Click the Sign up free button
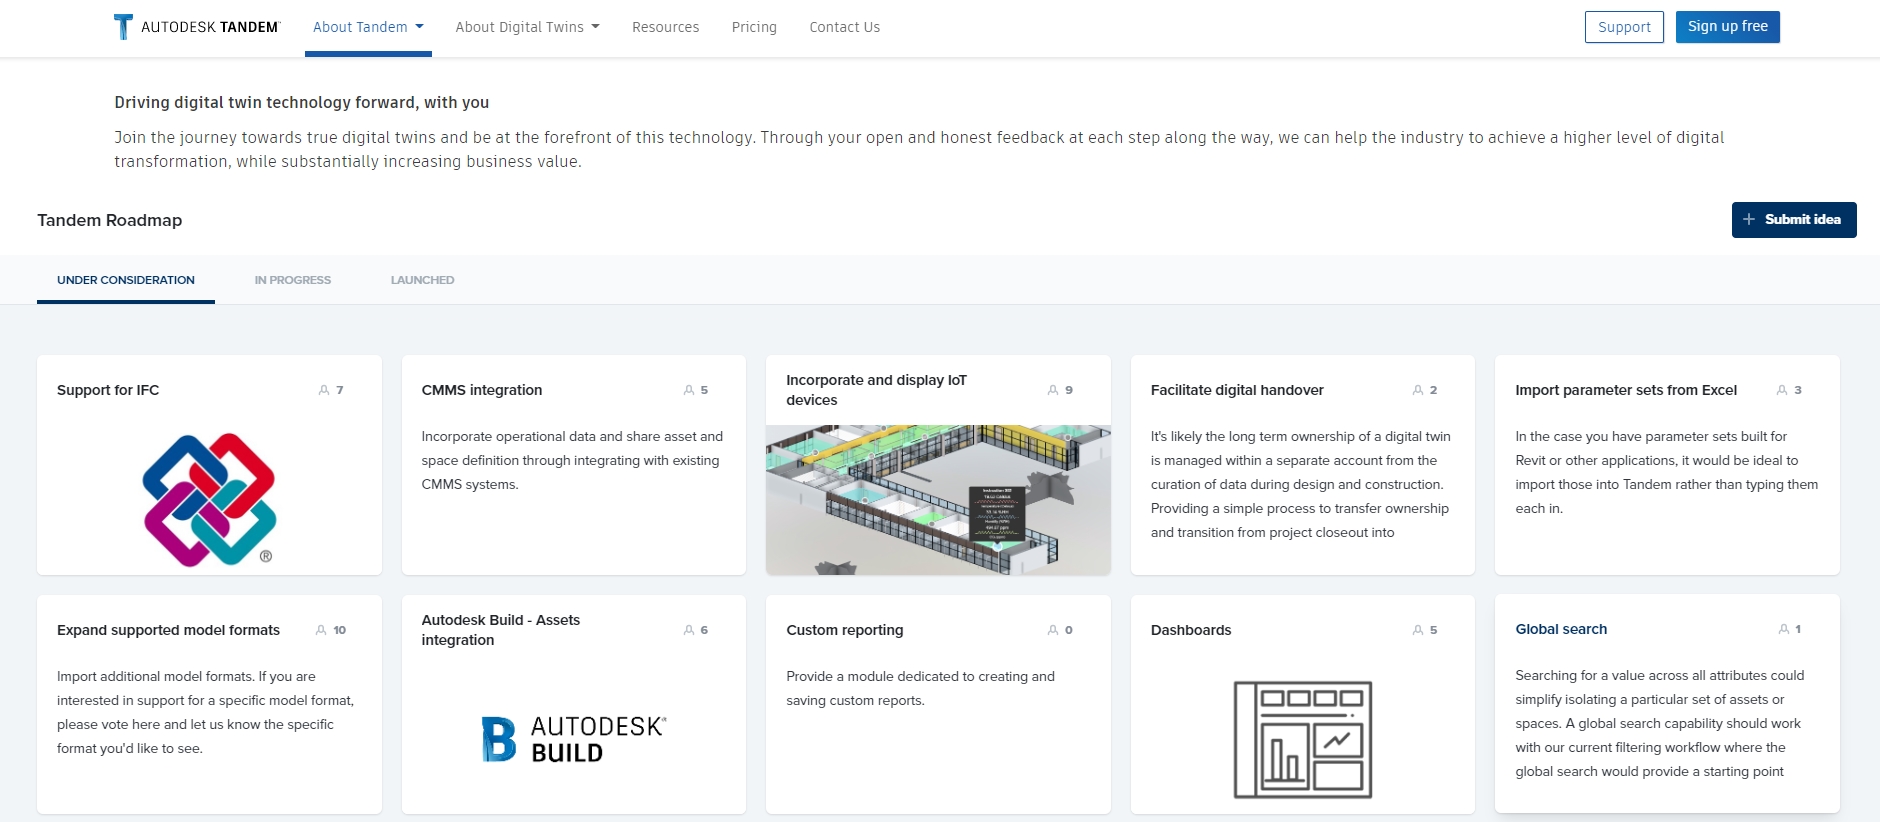The image size is (1880, 822). (x=1727, y=27)
